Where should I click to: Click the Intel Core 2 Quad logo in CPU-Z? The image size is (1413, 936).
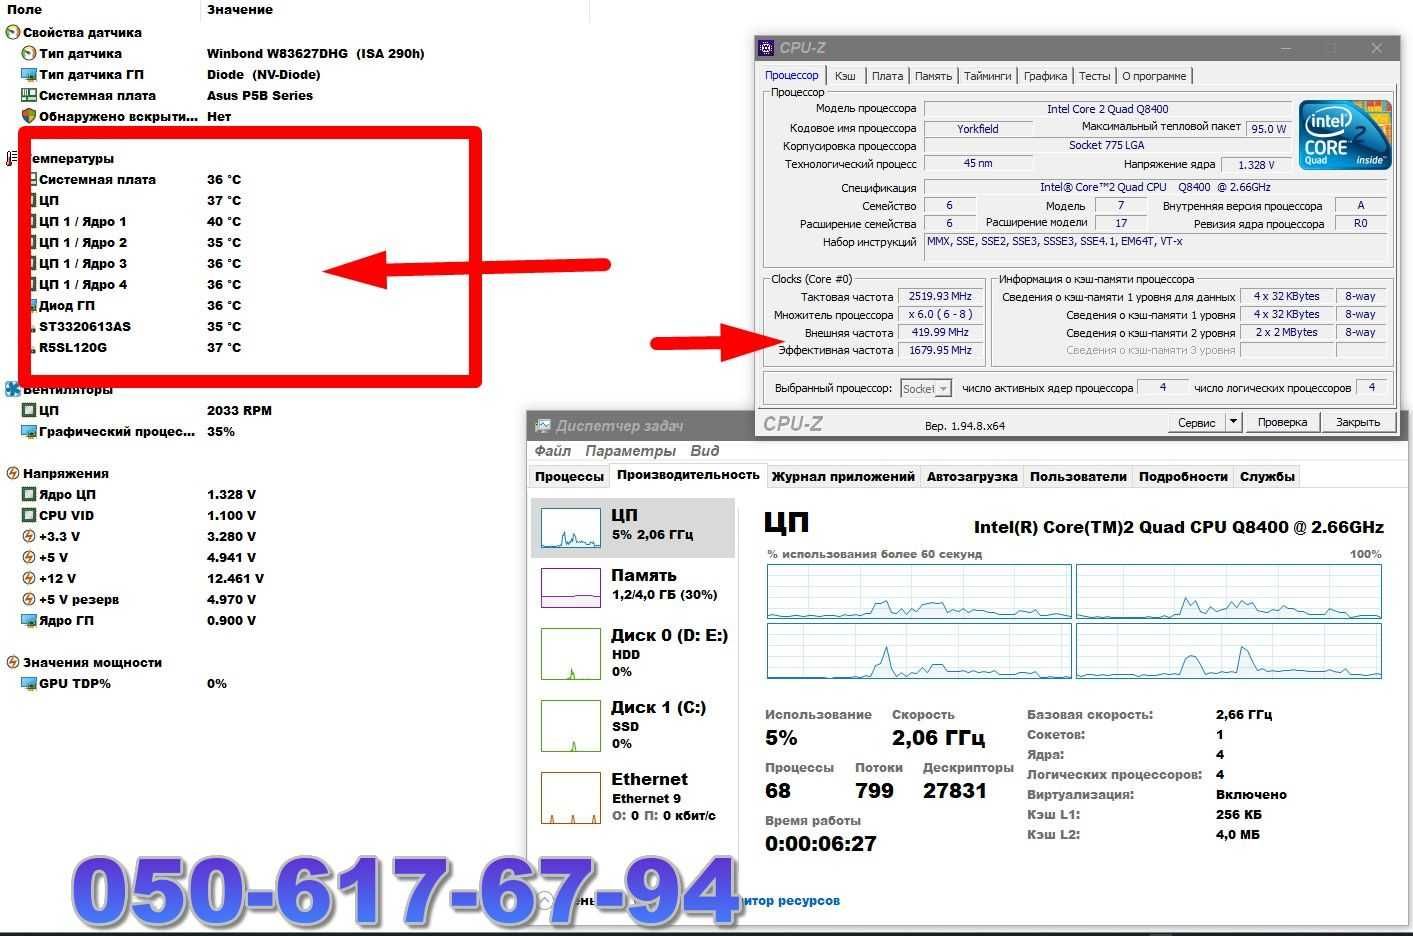click(x=1344, y=135)
